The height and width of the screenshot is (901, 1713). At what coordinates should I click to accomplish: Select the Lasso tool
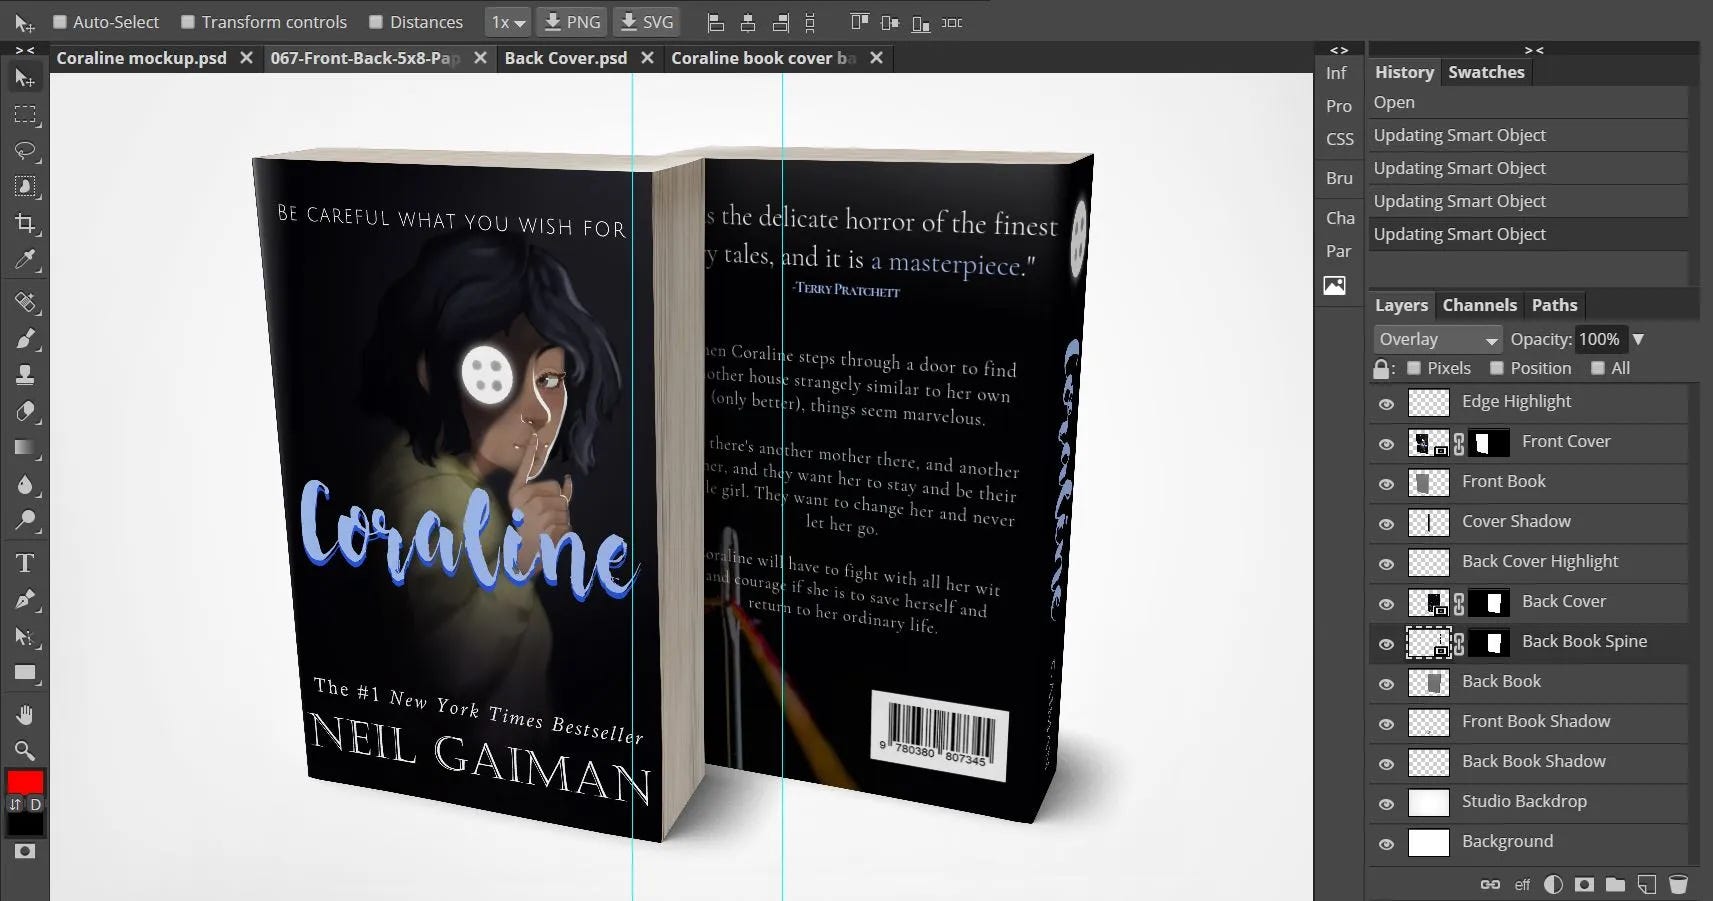tap(25, 151)
